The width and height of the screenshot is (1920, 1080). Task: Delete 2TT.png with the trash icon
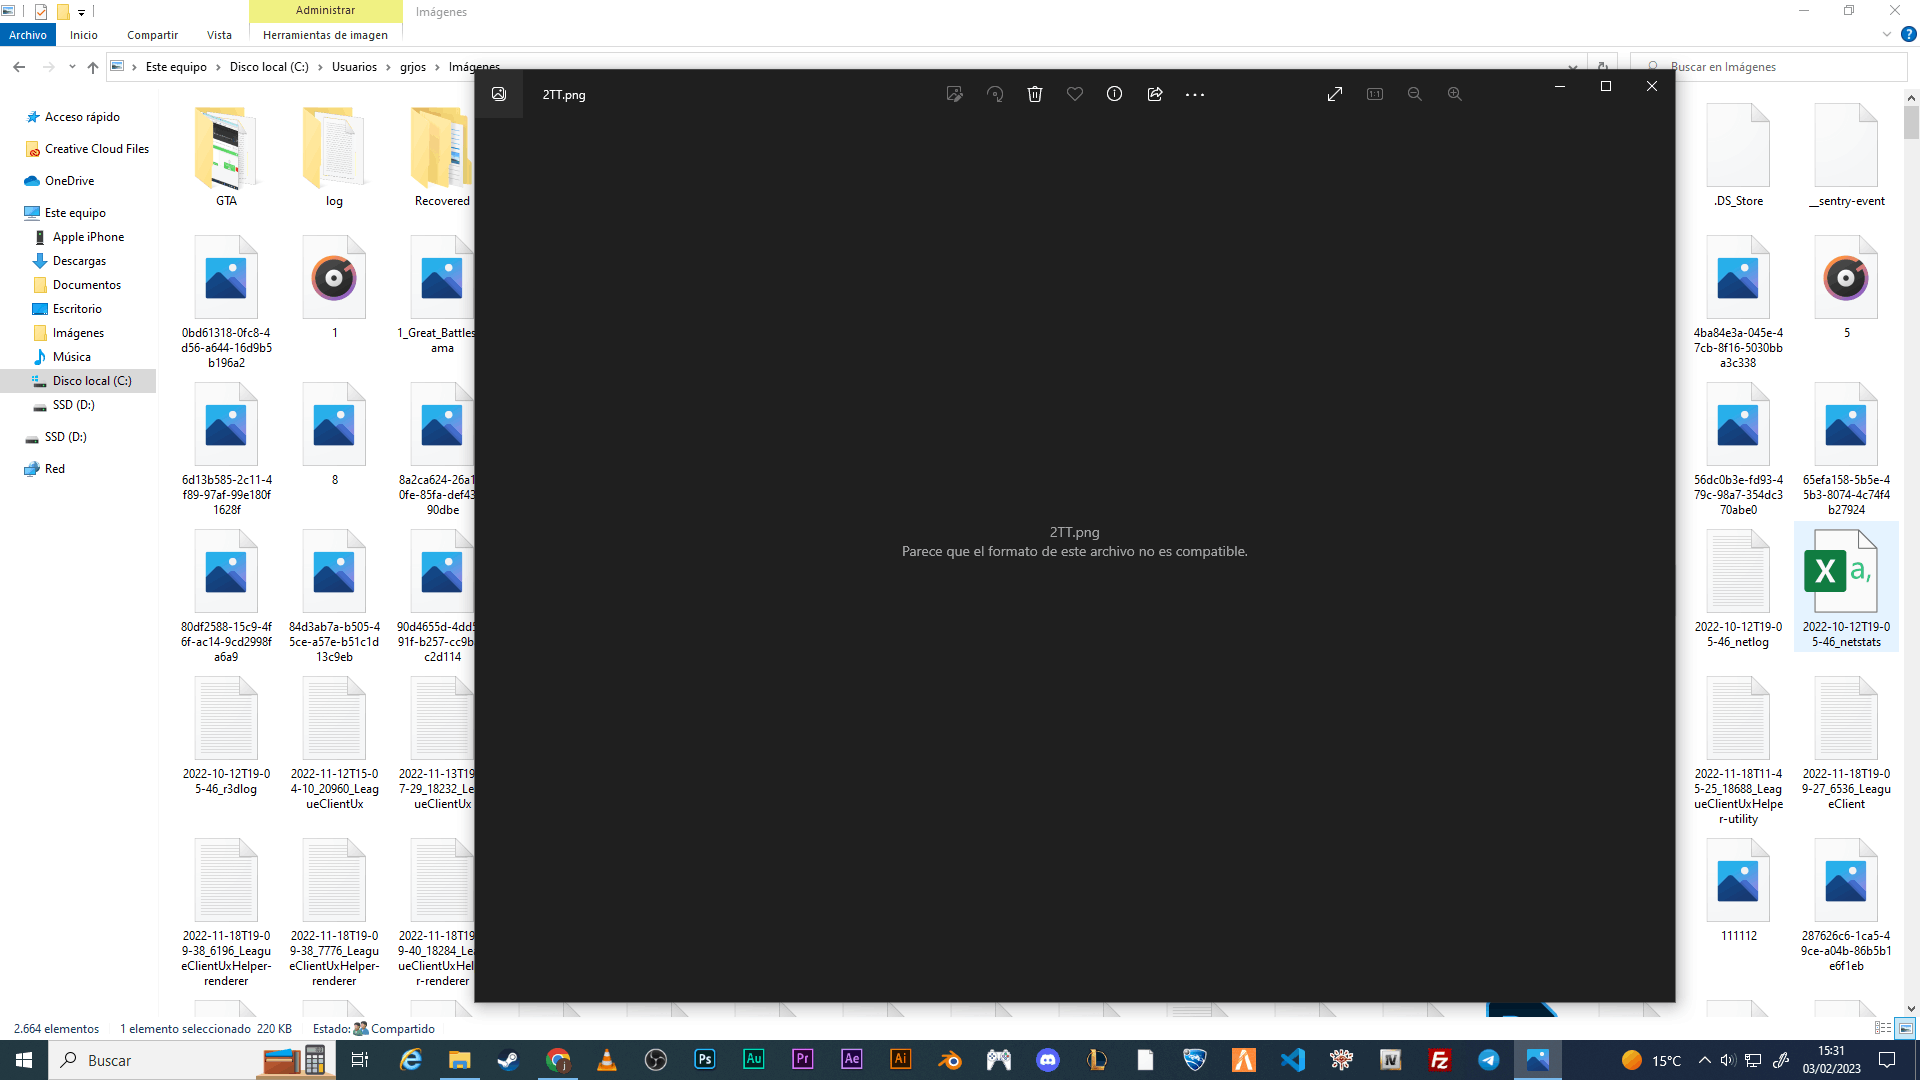point(1035,94)
